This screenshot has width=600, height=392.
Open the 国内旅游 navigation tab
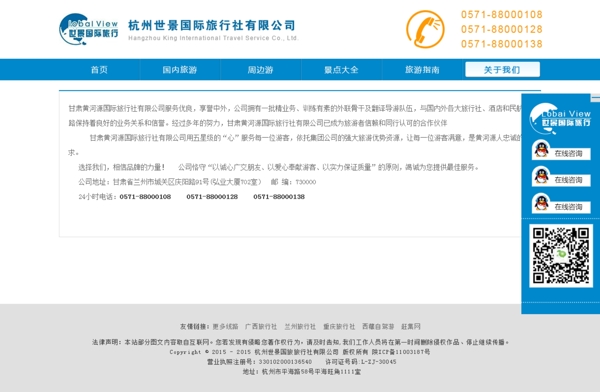[180, 70]
